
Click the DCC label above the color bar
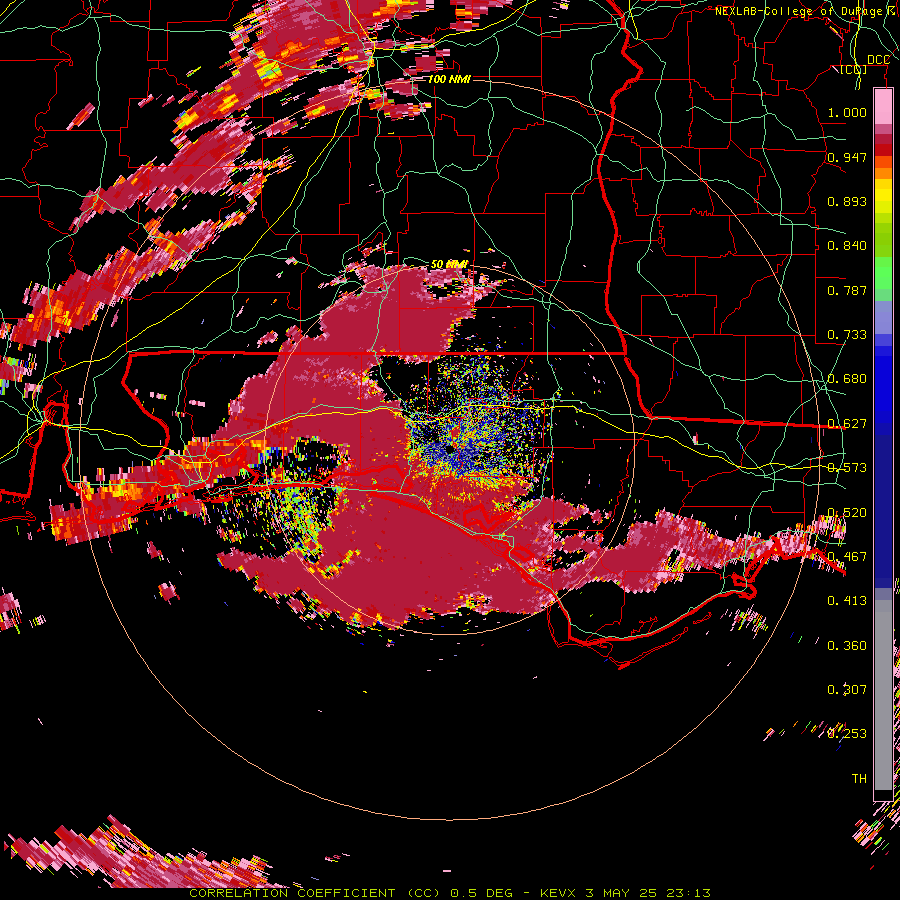[x=878, y=60]
